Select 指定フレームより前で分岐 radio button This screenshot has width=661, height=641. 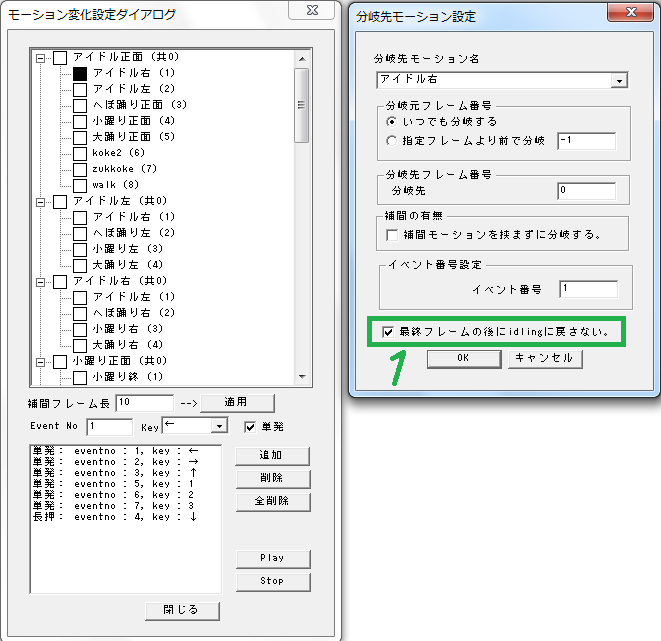tap(392, 141)
